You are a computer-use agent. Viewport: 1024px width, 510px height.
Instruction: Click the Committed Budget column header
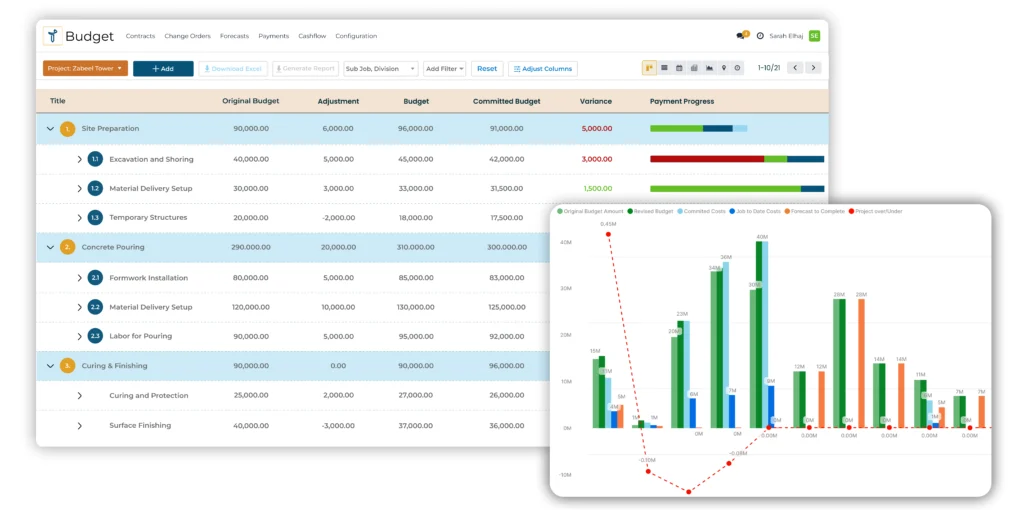tap(506, 101)
